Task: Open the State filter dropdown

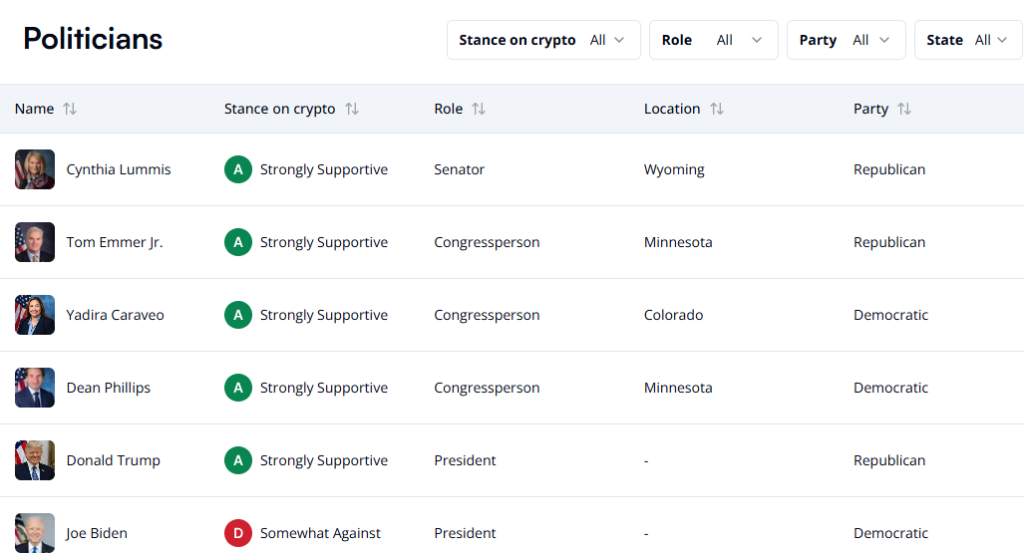Action: (x=968, y=40)
